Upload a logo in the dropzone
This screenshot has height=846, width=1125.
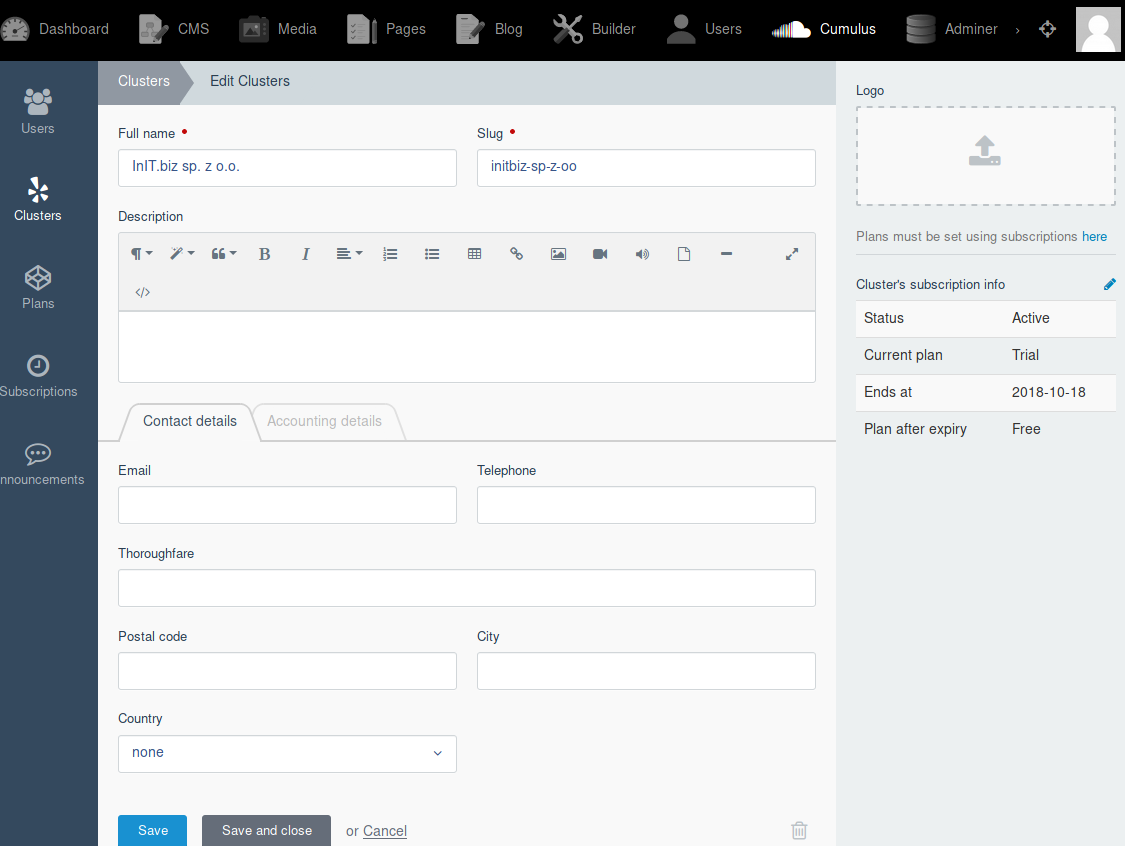point(985,156)
